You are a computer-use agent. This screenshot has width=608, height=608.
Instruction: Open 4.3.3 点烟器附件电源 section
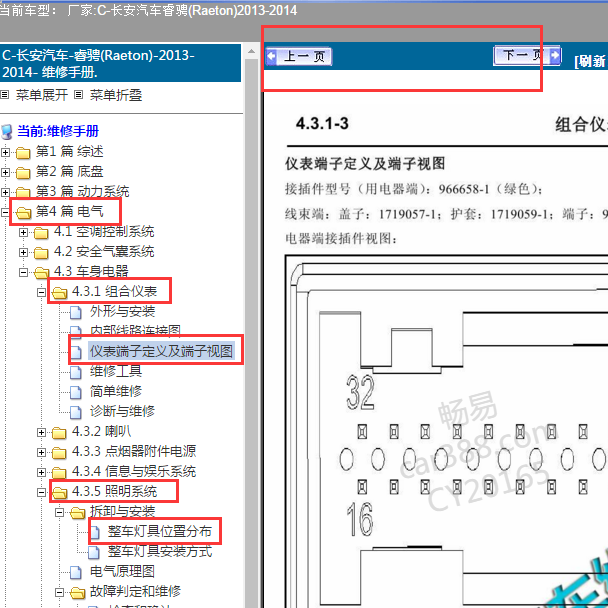(134, 451)
